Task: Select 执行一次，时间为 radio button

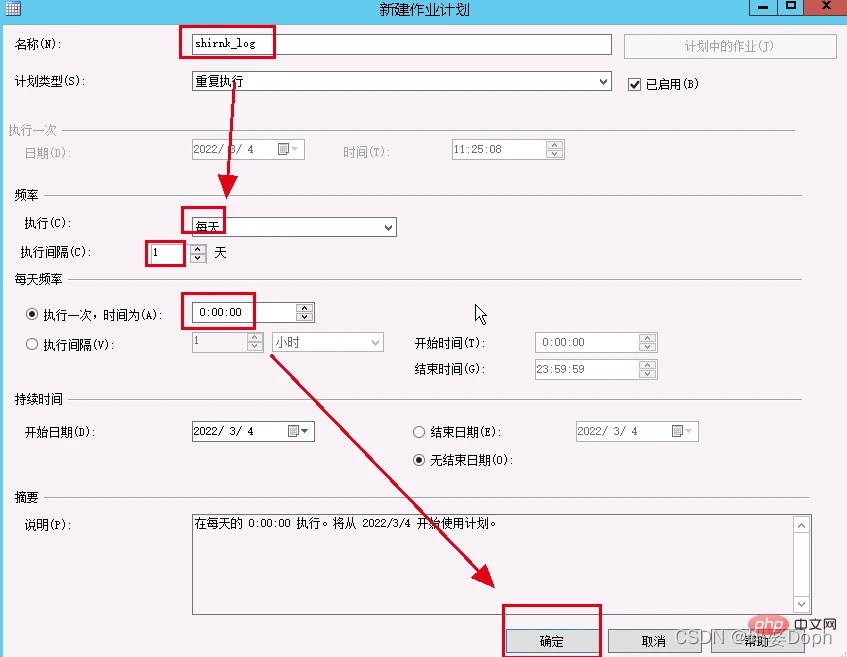Action: click(x=32, y=314)
